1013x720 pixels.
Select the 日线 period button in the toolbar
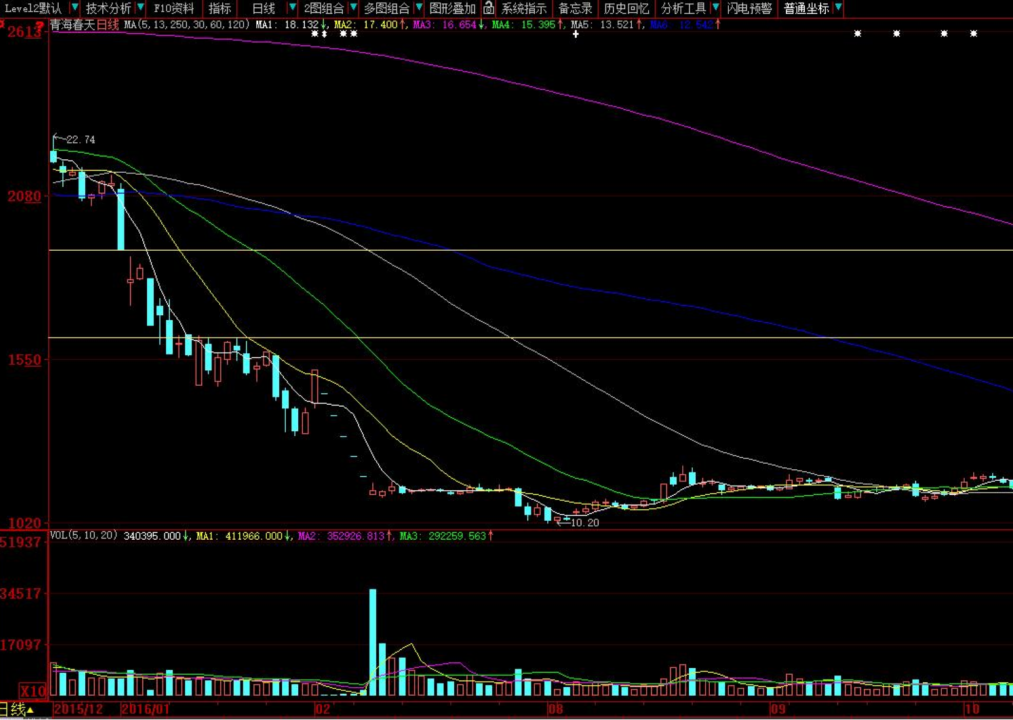[264, 8]
